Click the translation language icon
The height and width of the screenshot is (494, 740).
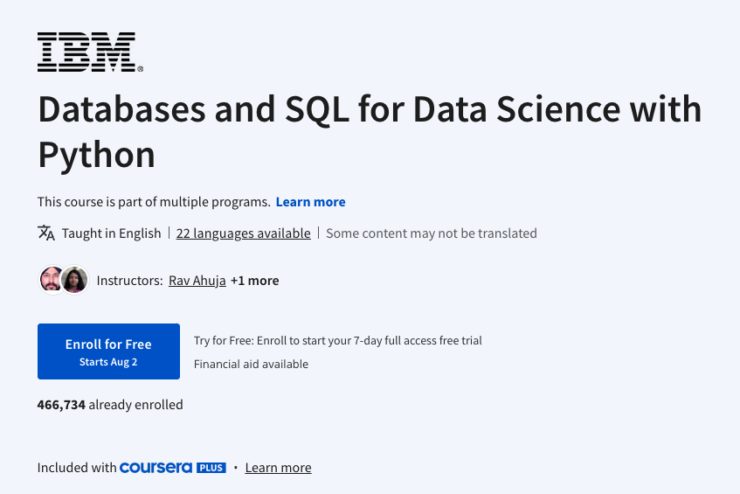tap(46, 233)
